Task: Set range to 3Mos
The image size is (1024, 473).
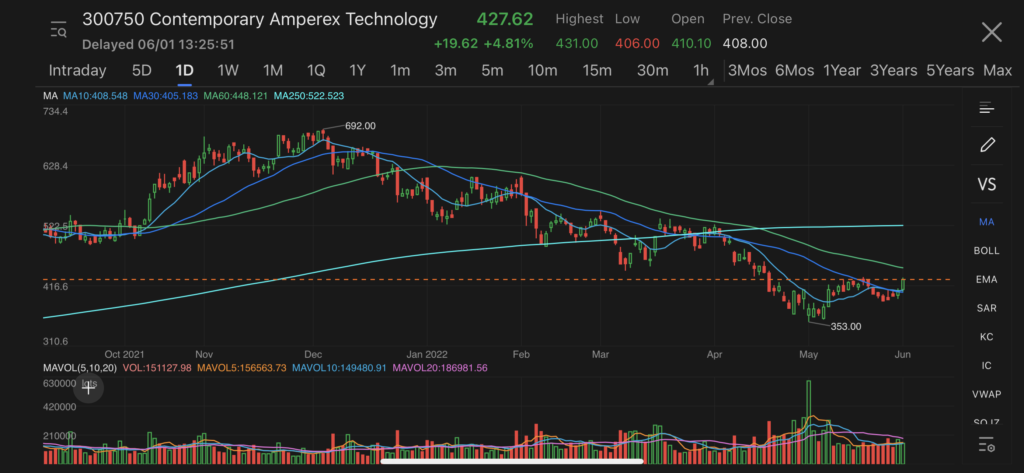Action: [747, 71]
